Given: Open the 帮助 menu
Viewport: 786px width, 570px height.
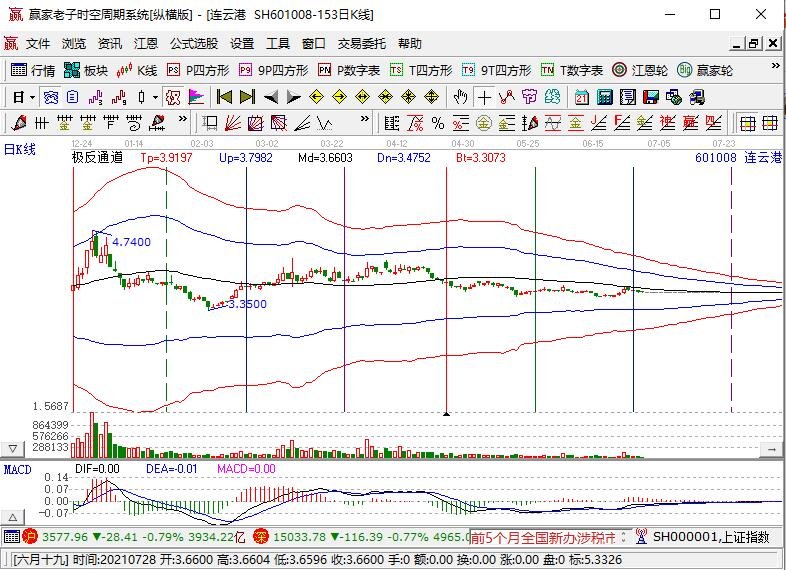Looking at the screenshot, I should point(410,44).
